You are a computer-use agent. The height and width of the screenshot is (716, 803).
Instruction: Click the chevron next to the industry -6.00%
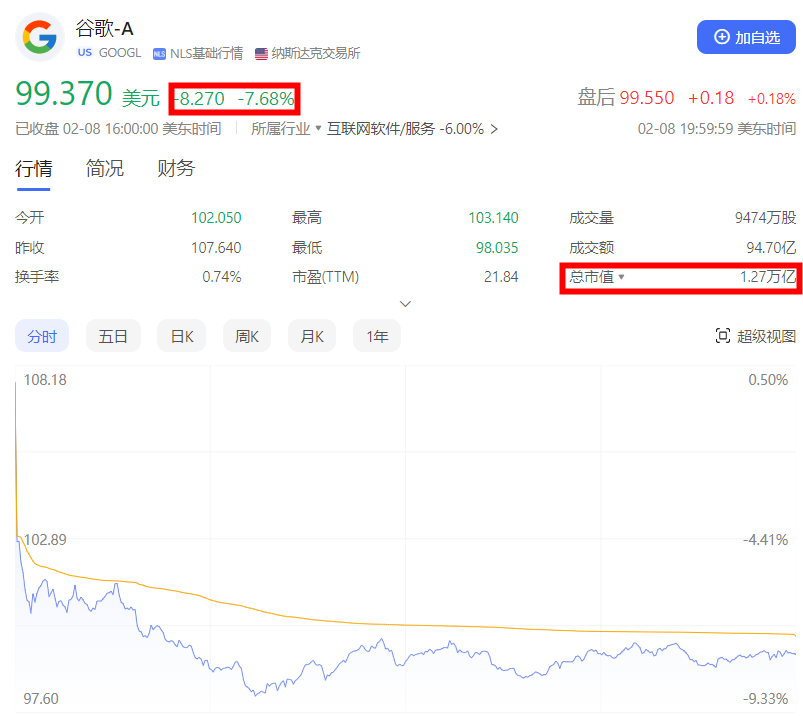point(494,129)
